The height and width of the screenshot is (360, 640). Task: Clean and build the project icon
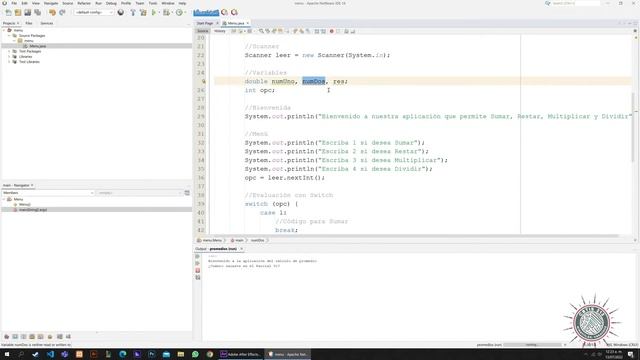click(143, 13)
